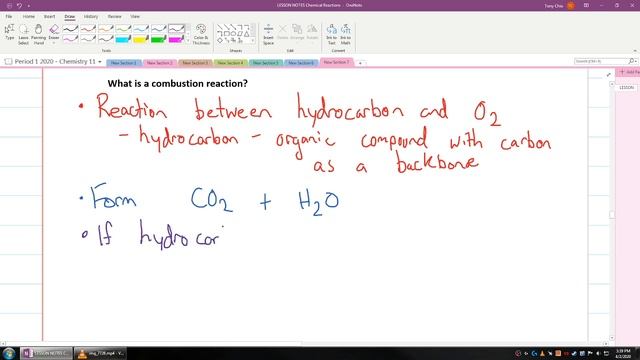Select the orange pen in top row
This screenshot has width=640, height=360.
[x=106, y=29]
